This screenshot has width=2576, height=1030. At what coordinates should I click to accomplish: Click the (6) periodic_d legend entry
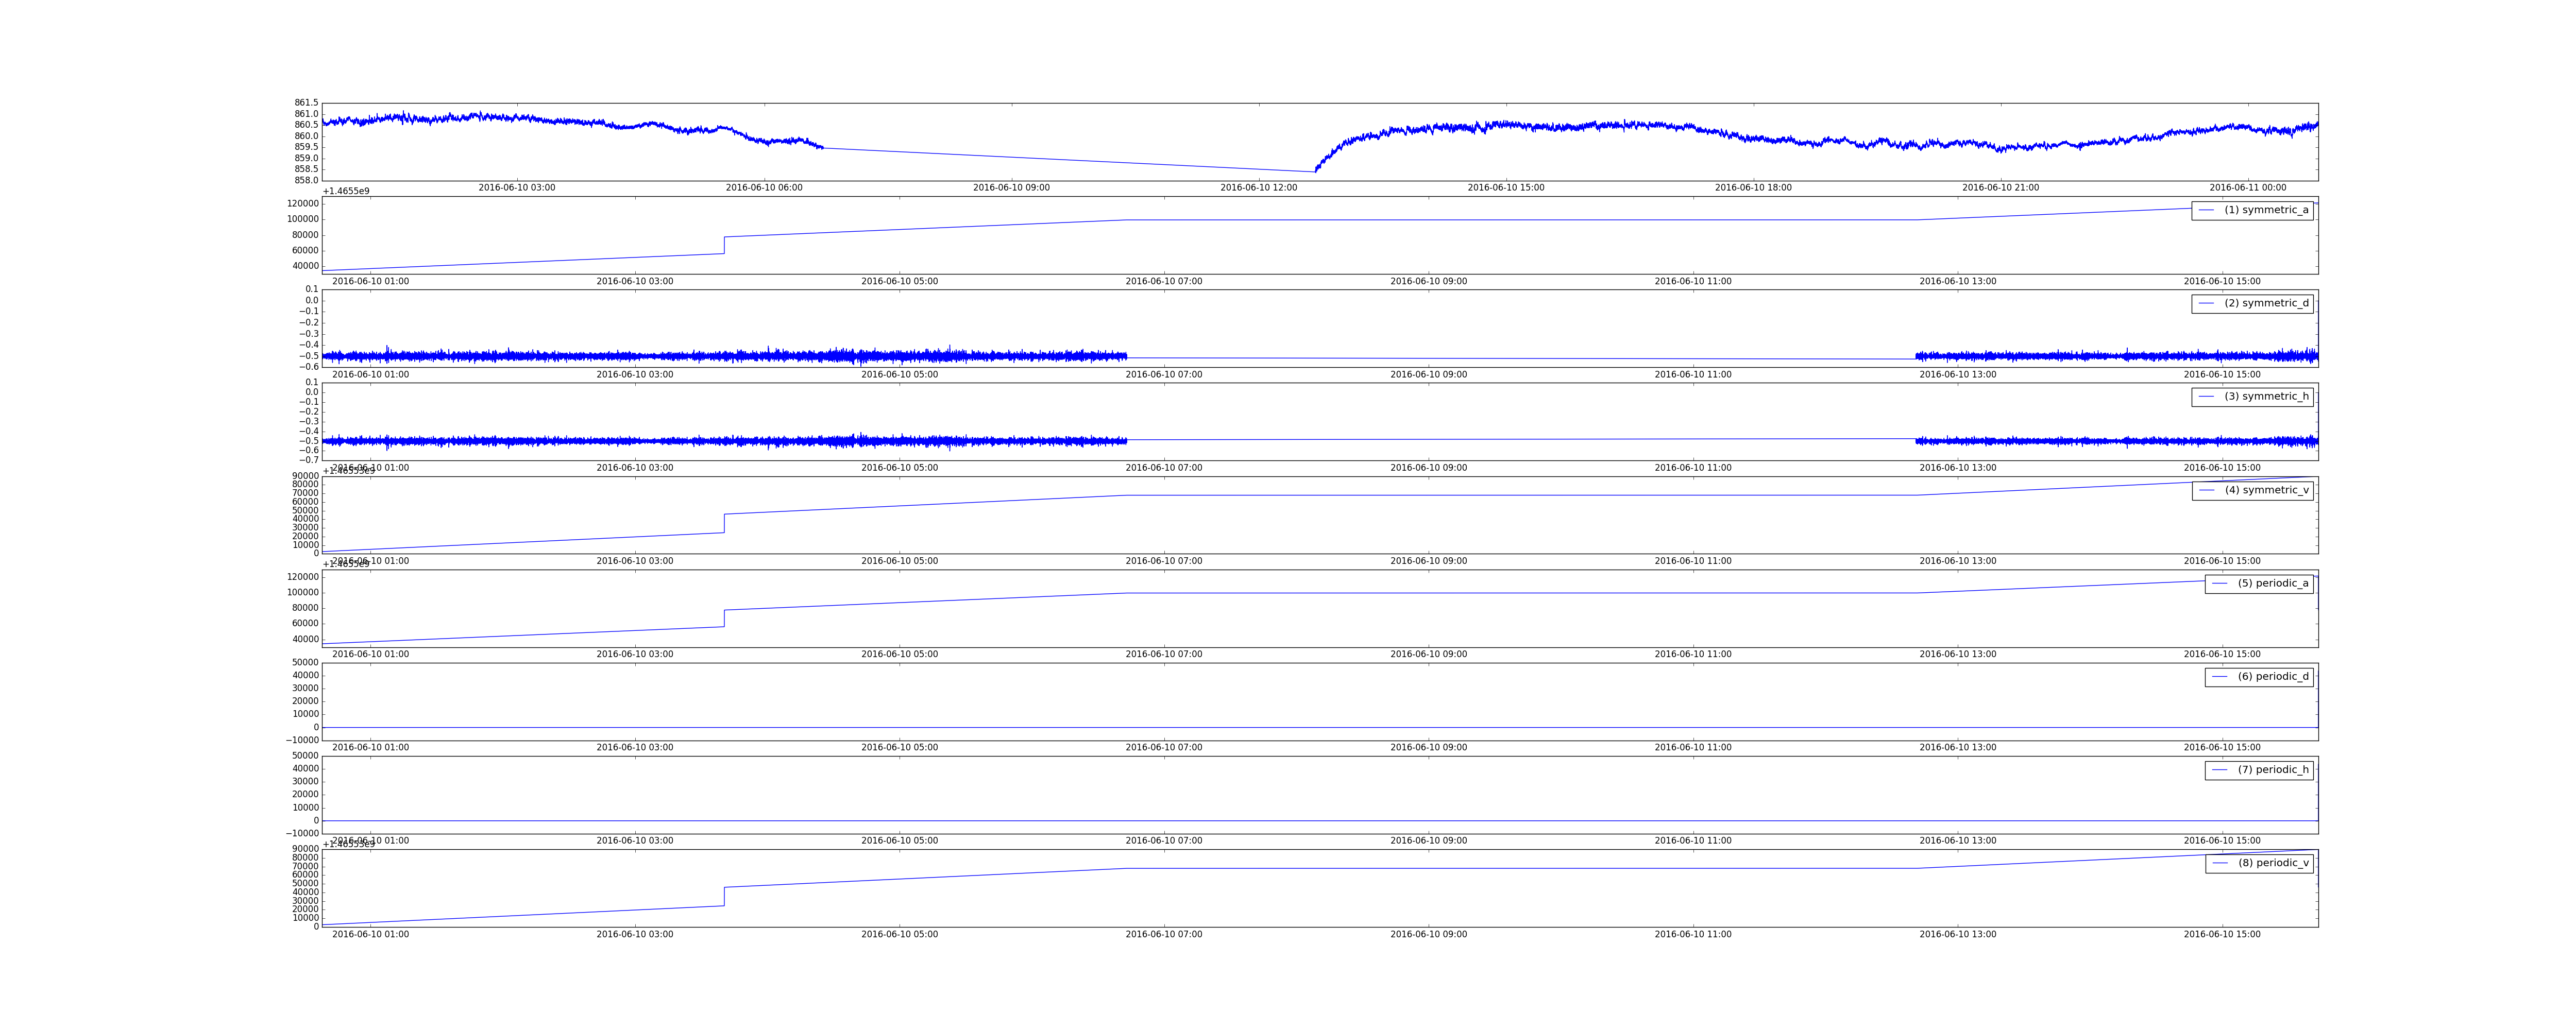[x=2259, y=677]
